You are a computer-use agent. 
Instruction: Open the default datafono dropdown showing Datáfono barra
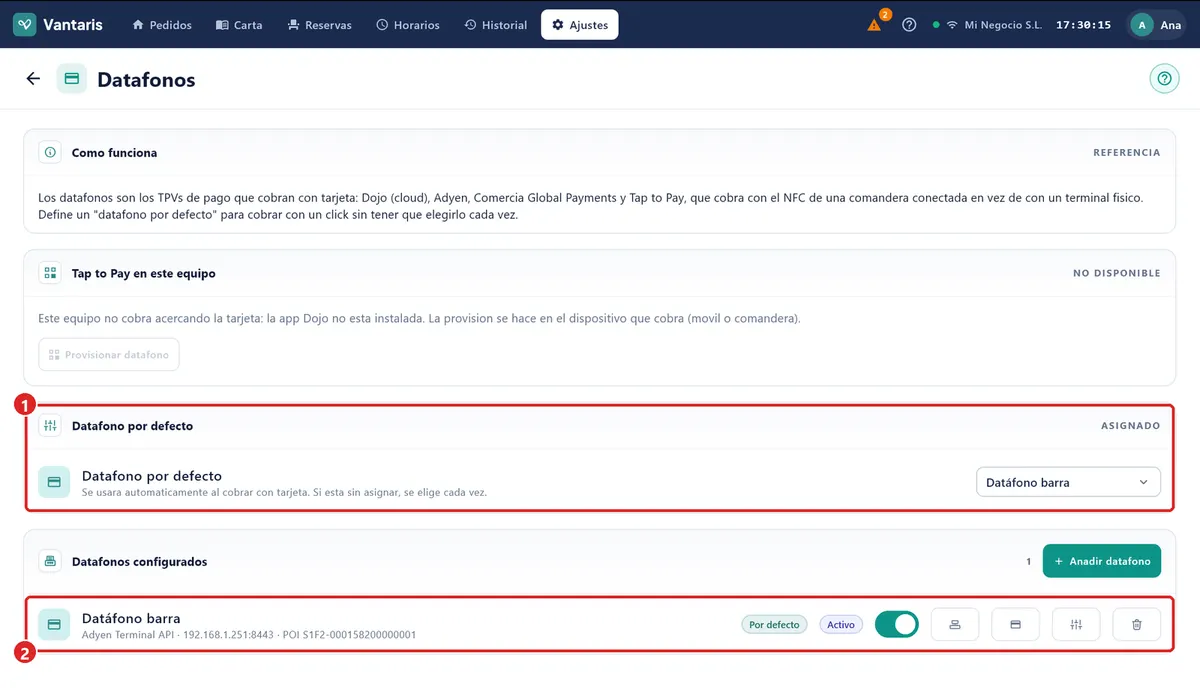point(1068,482)
